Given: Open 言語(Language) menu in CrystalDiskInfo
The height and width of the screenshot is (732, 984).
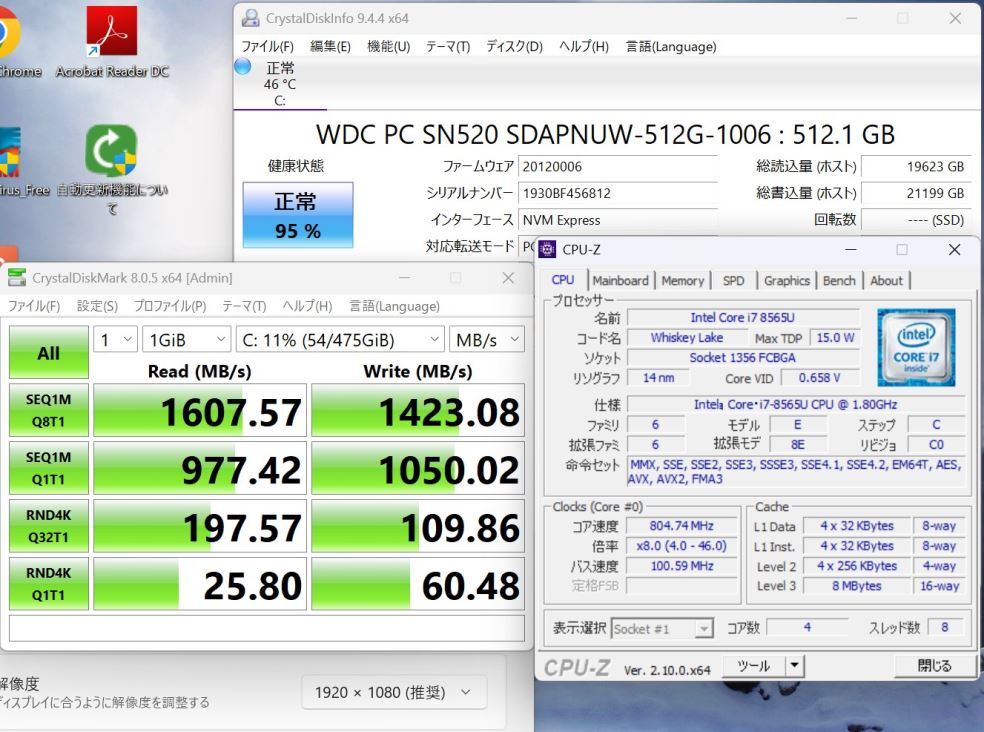Looking at the screenshot, I should (671, 46).
